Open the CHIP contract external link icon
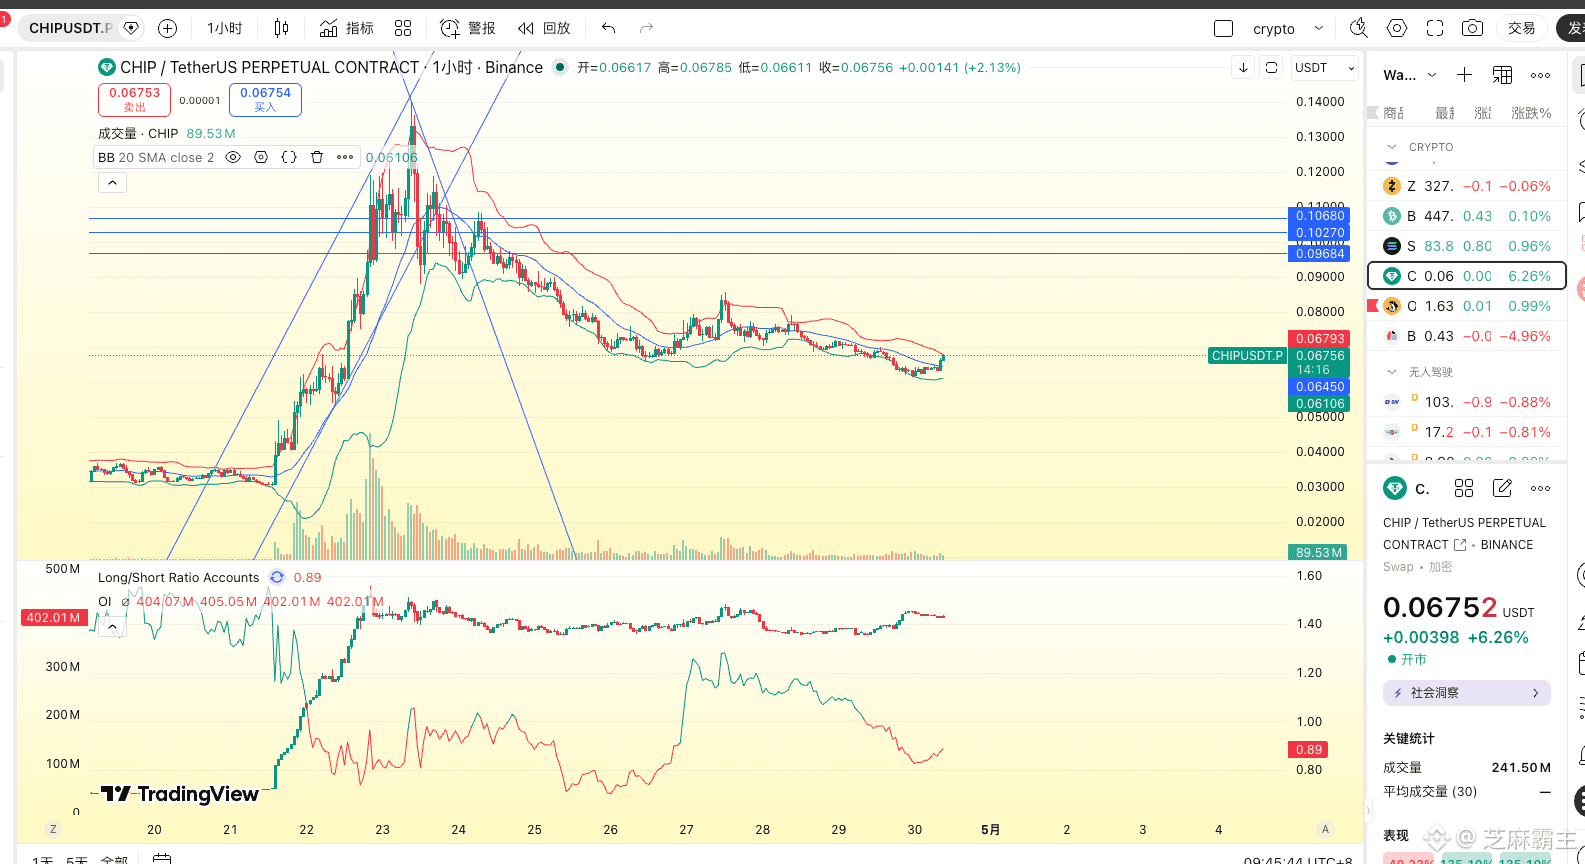 tap(1460, 545)
